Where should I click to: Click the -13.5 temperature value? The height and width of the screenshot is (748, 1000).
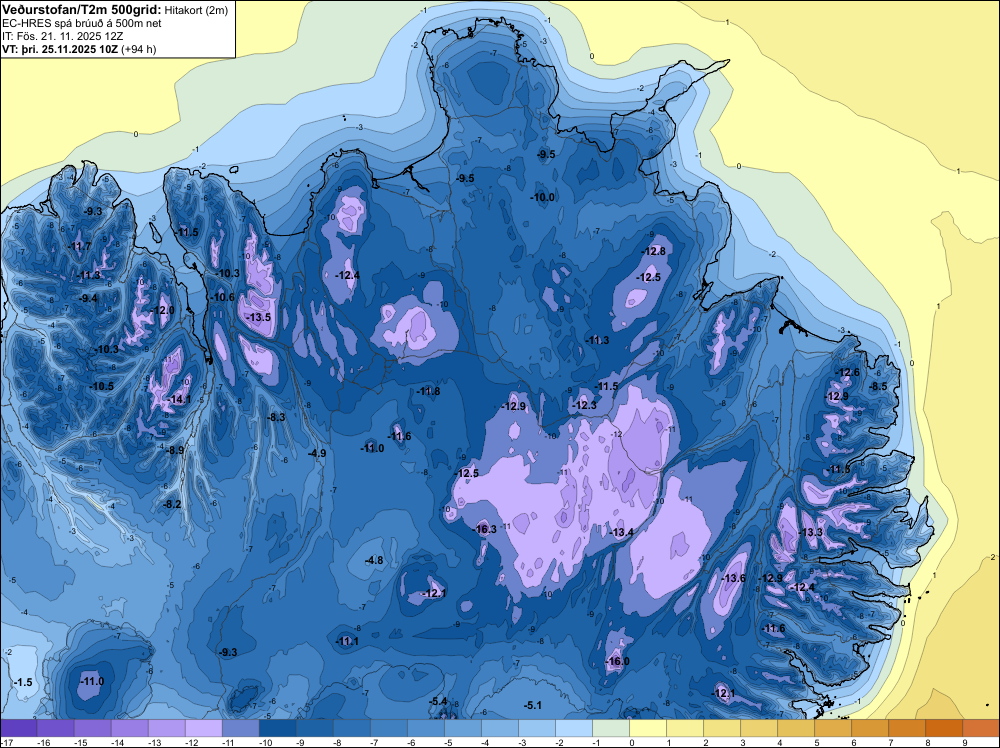260,317
